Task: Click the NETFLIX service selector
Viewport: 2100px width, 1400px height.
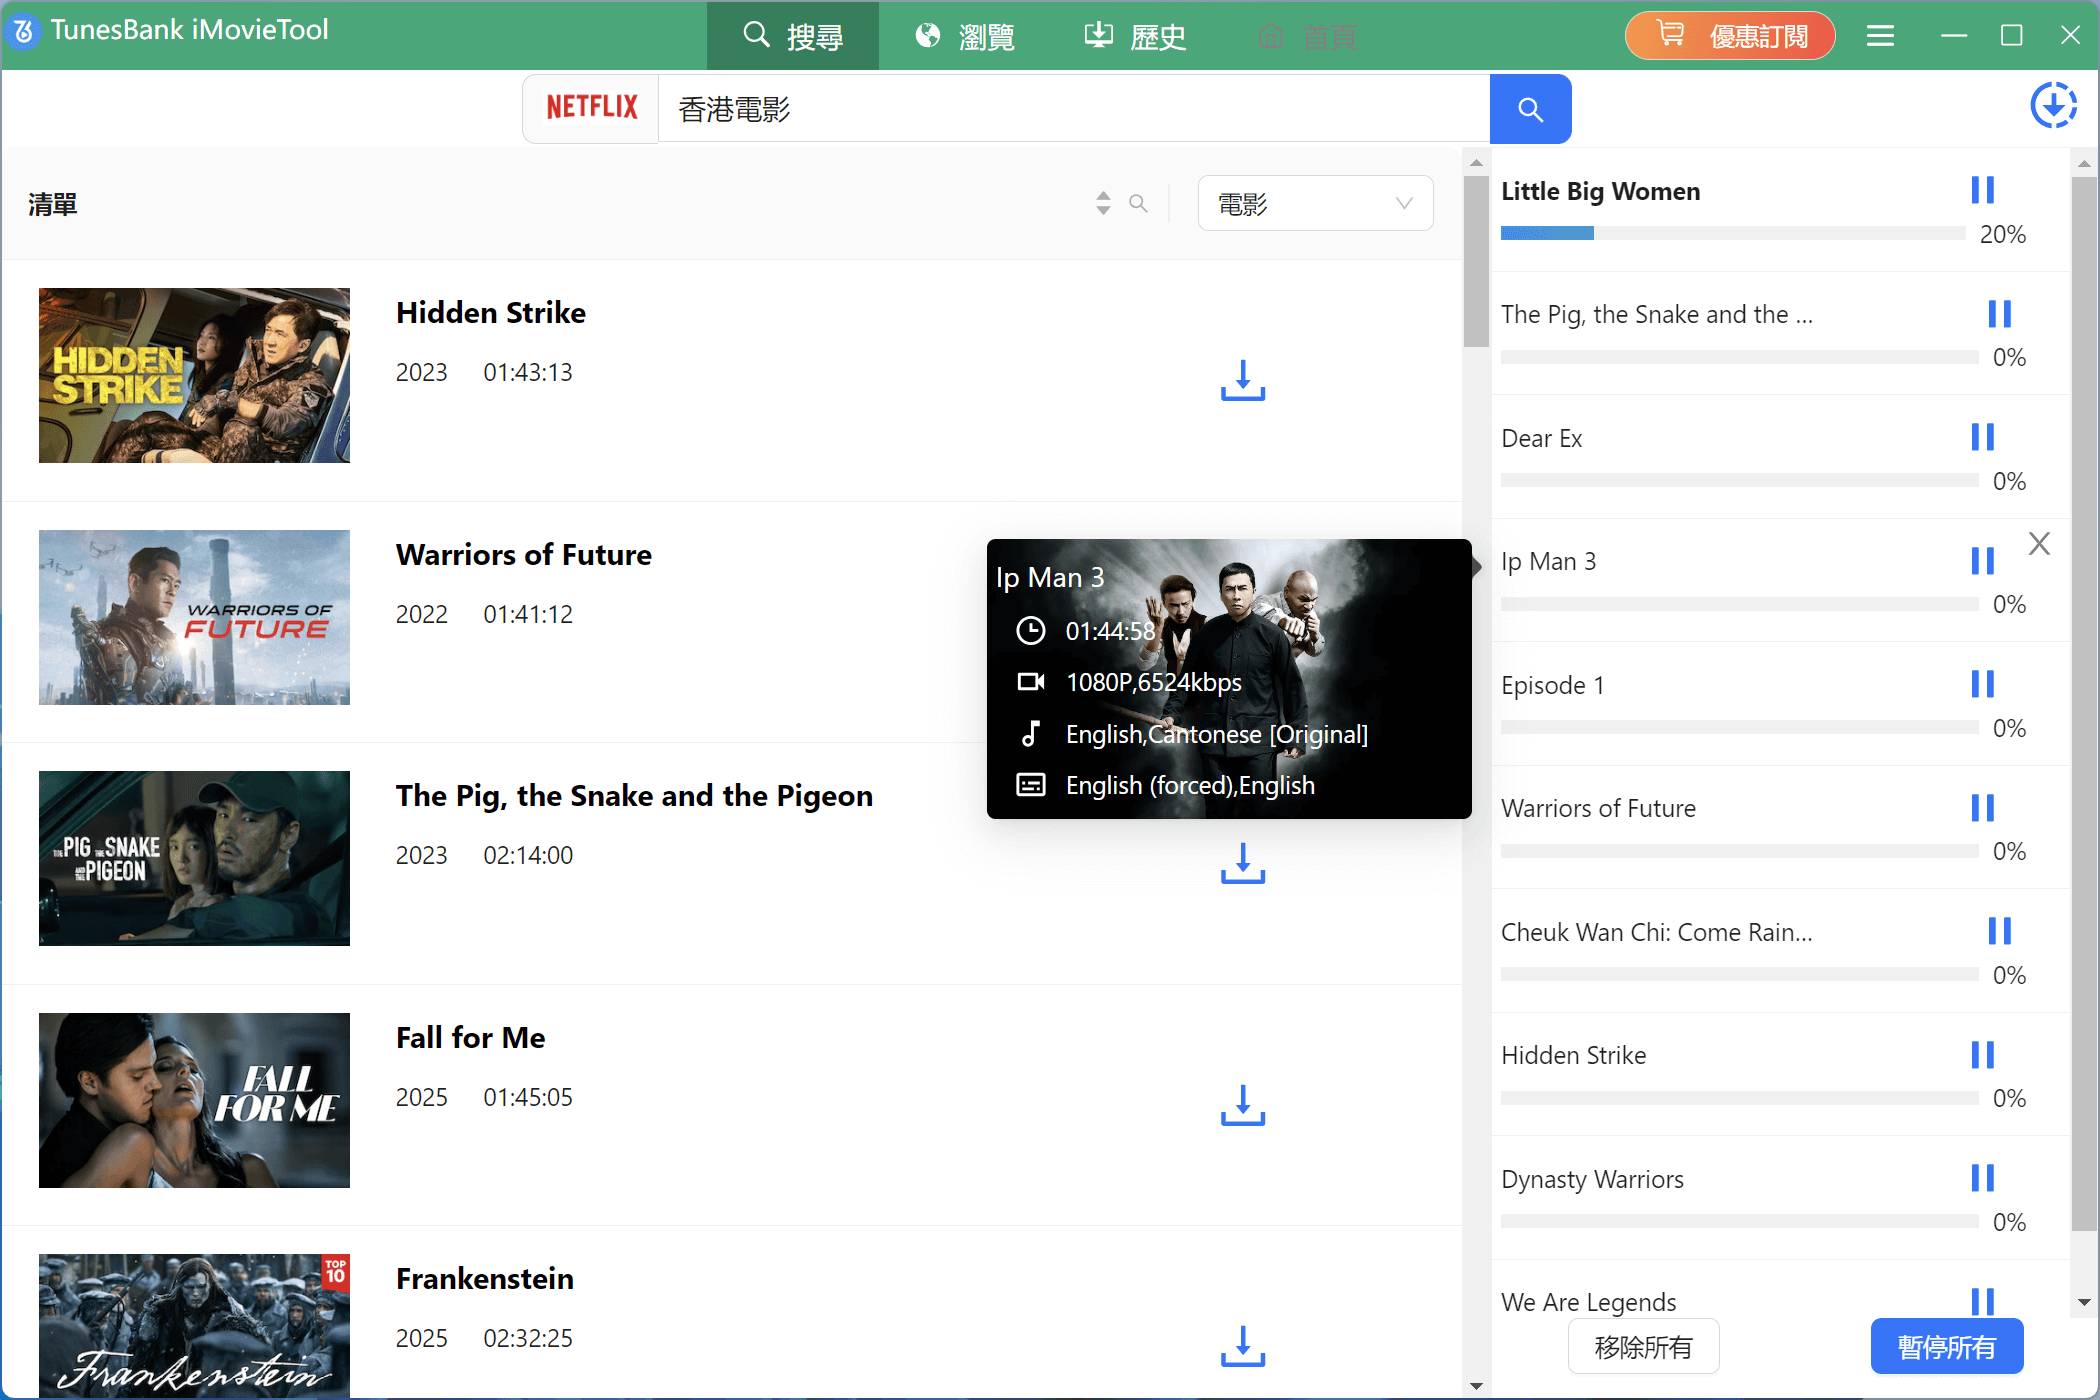Action: (x=591, y=108)
